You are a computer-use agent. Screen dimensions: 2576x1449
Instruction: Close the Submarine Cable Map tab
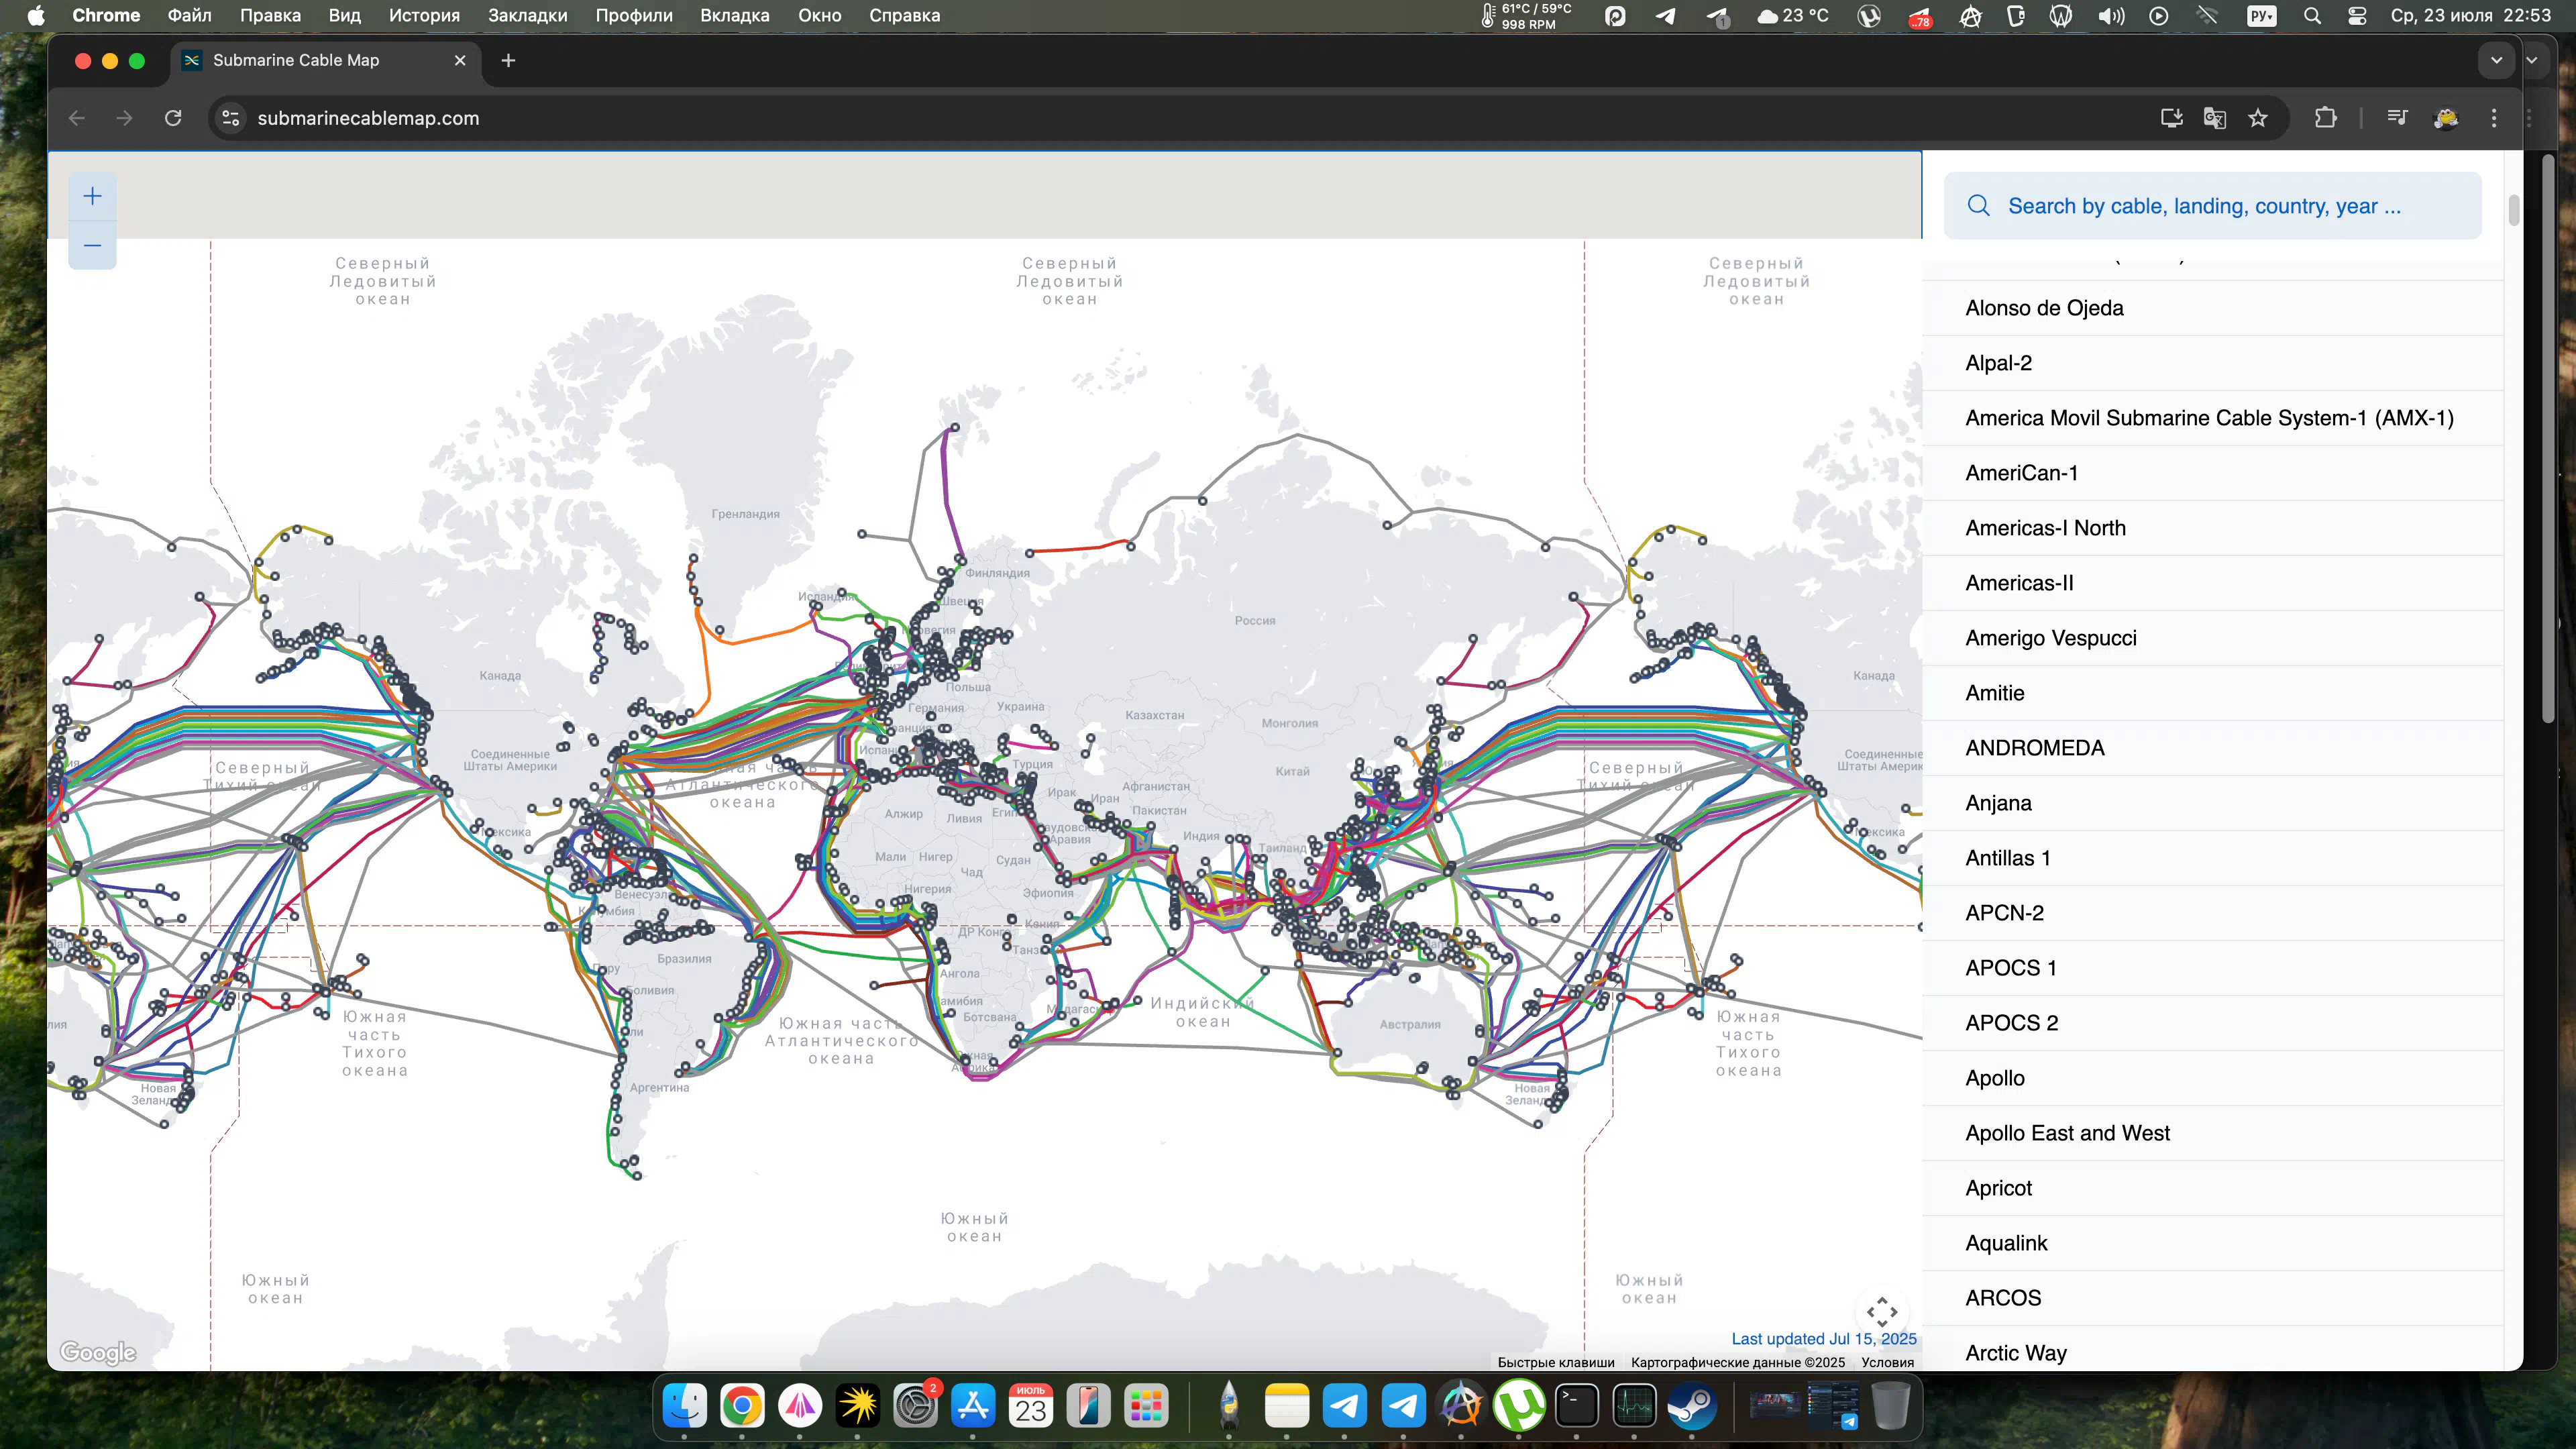click(460, 60)
